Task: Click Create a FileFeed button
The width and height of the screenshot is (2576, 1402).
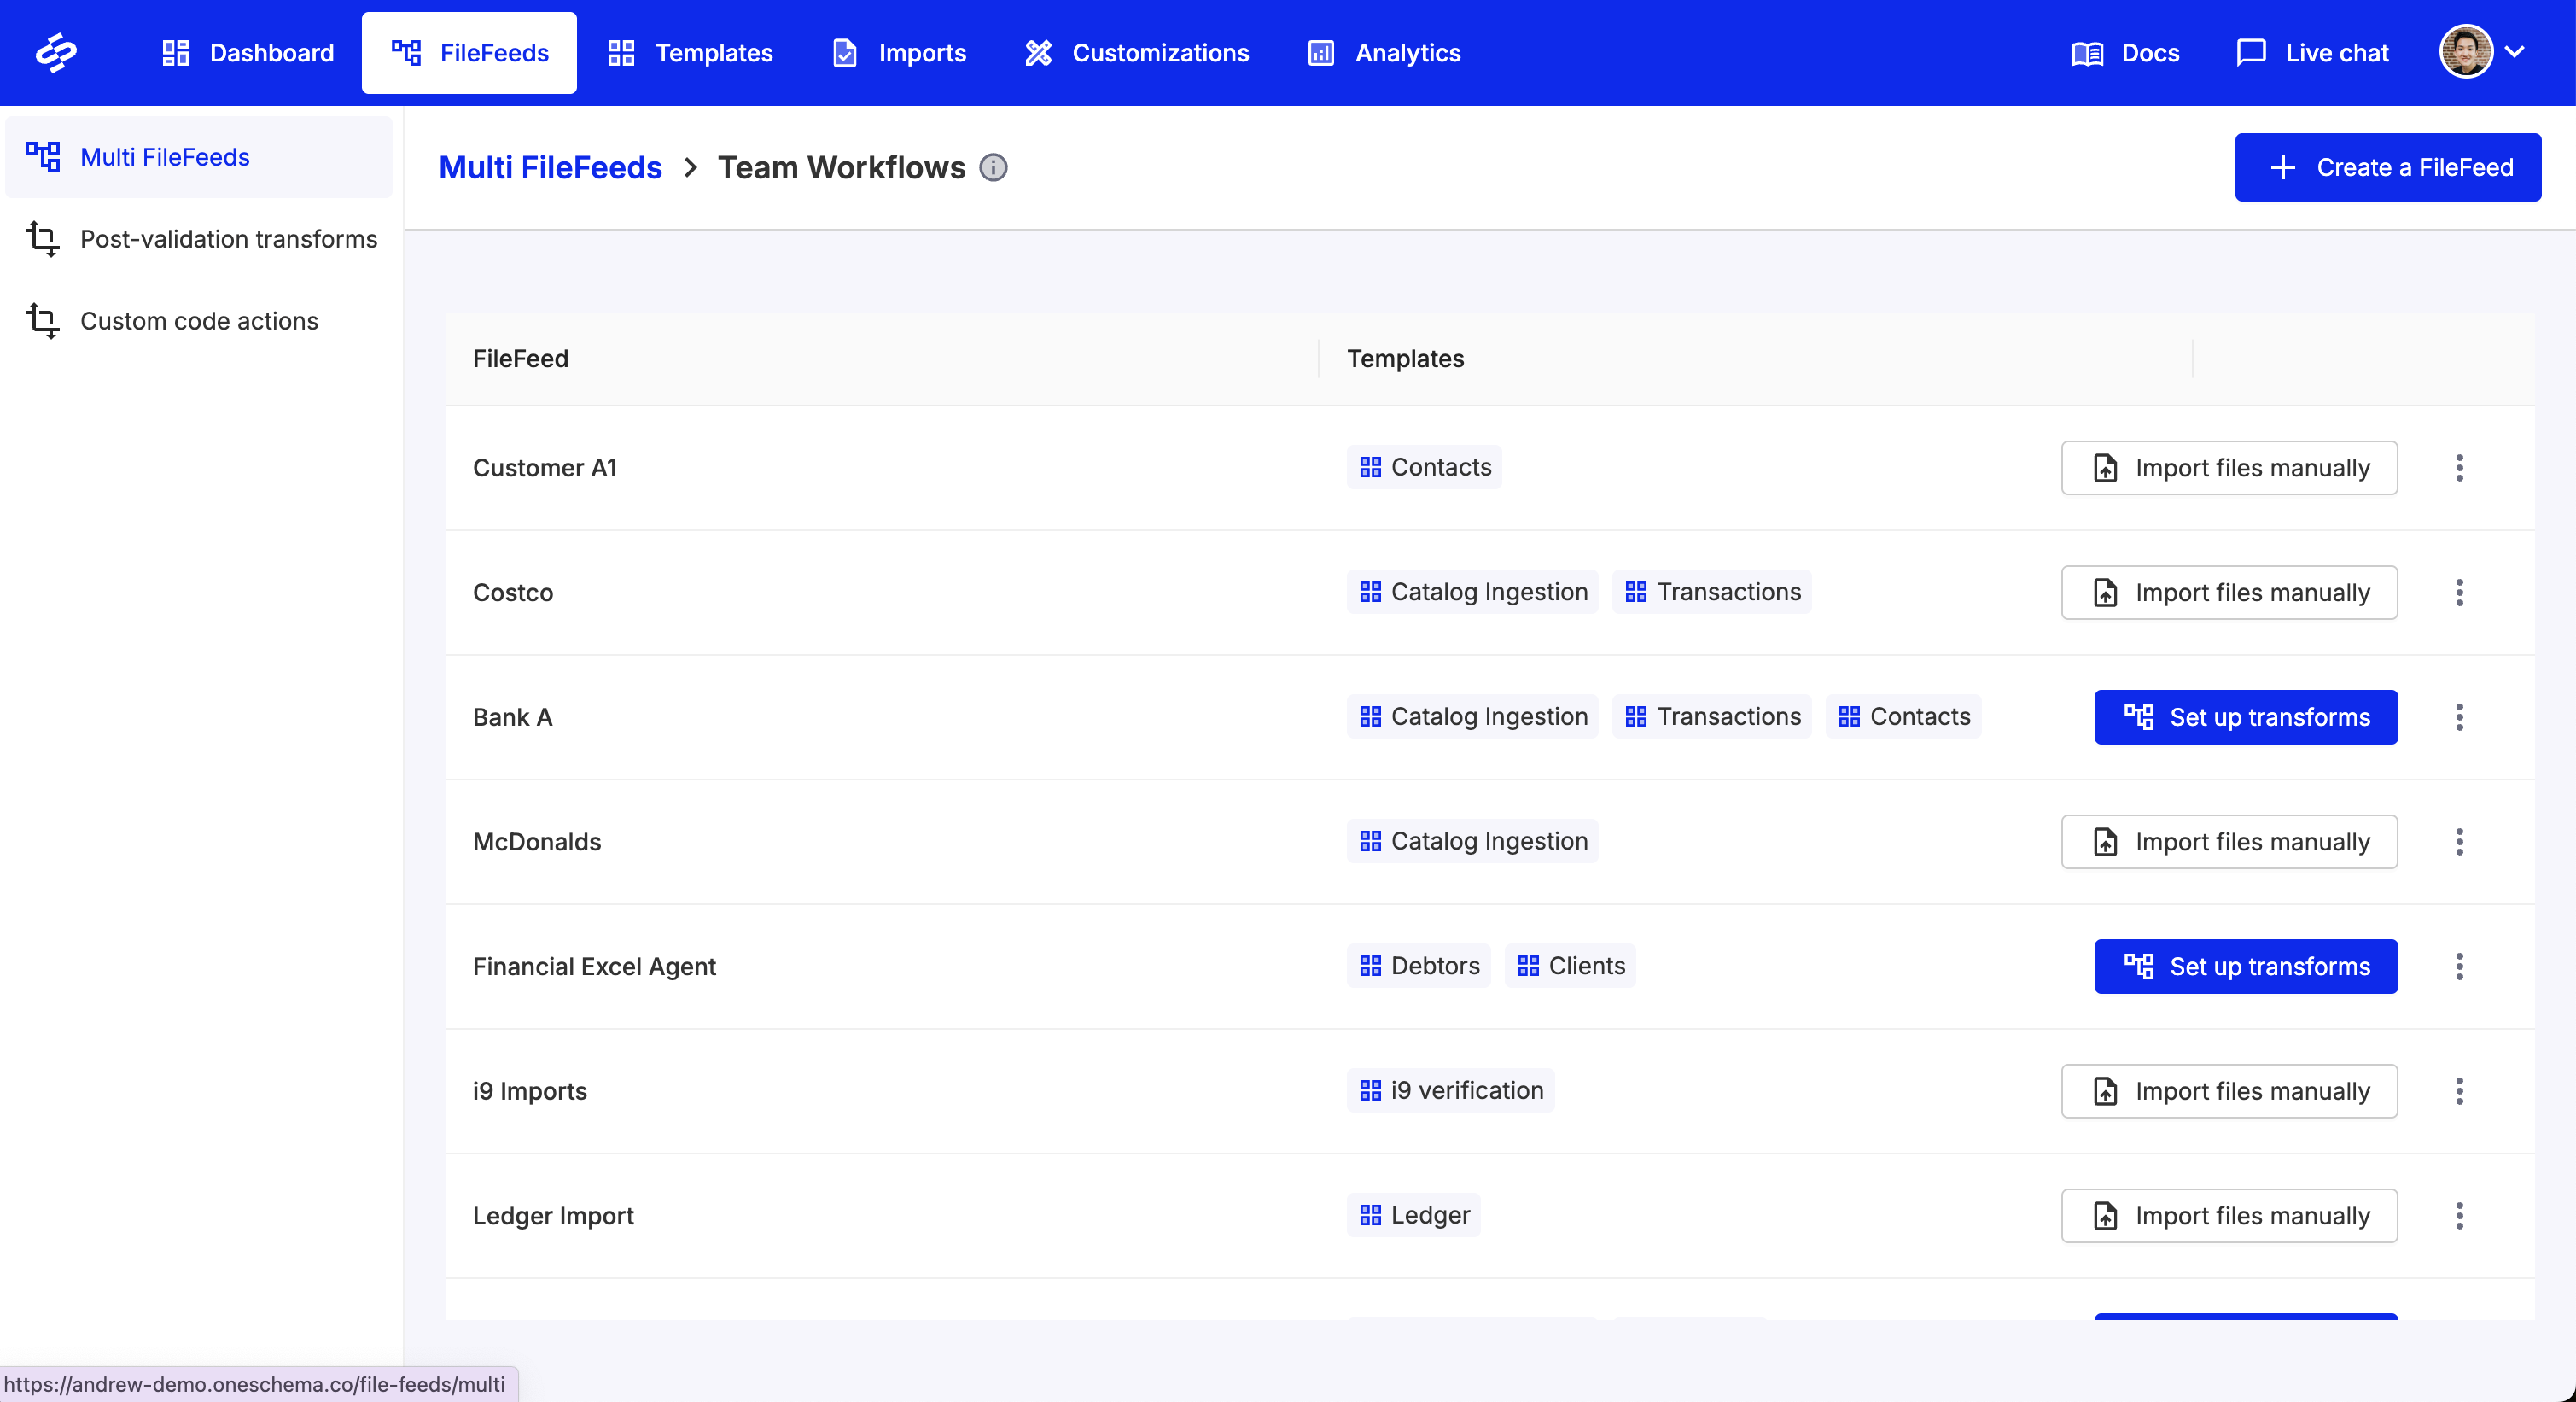Action: tap(2387, 168)
